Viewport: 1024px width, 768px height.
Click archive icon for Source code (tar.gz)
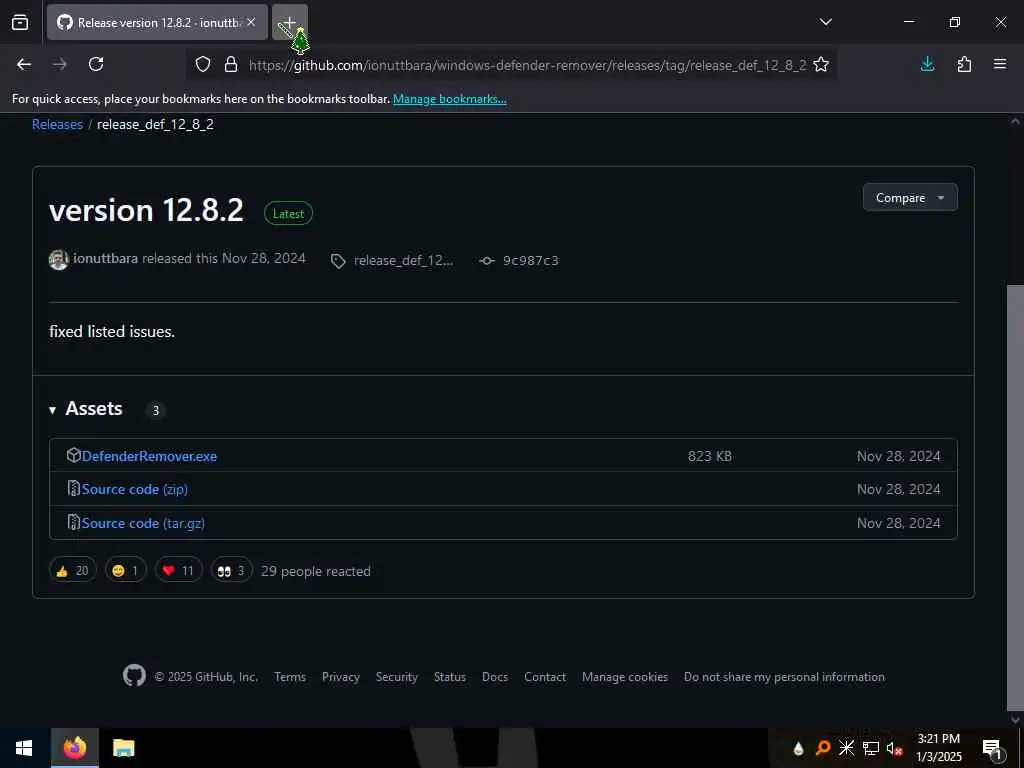pos(74,522)
